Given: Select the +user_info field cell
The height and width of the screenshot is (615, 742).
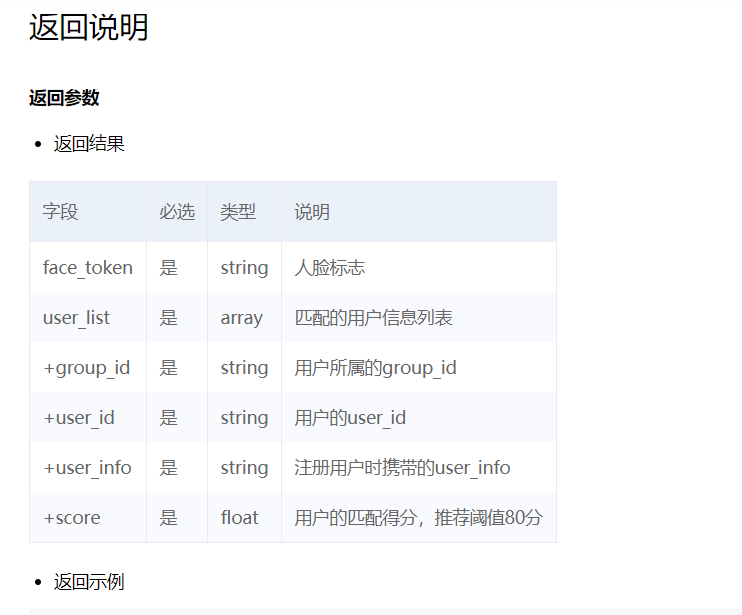Looking at the screenshot, I should coord(87,468).
